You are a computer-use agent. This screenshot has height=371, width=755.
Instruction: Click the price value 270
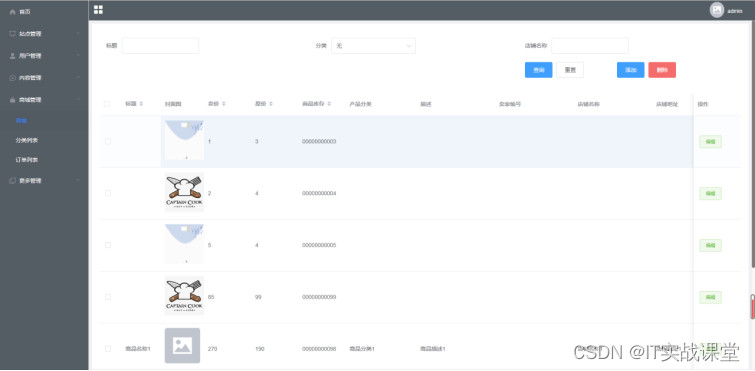[212, 349]
